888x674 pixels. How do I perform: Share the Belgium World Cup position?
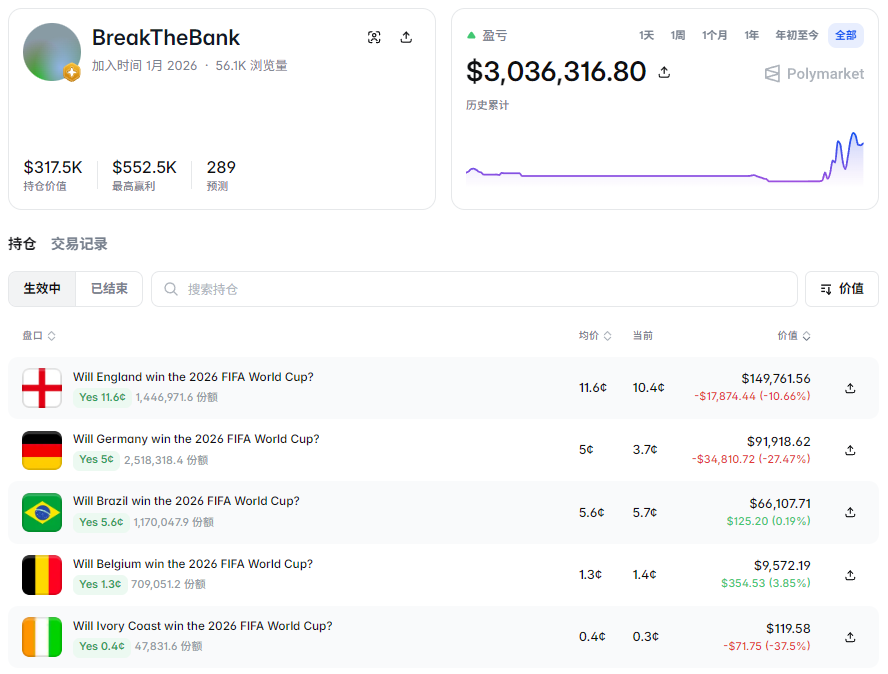tap(850, 575)
